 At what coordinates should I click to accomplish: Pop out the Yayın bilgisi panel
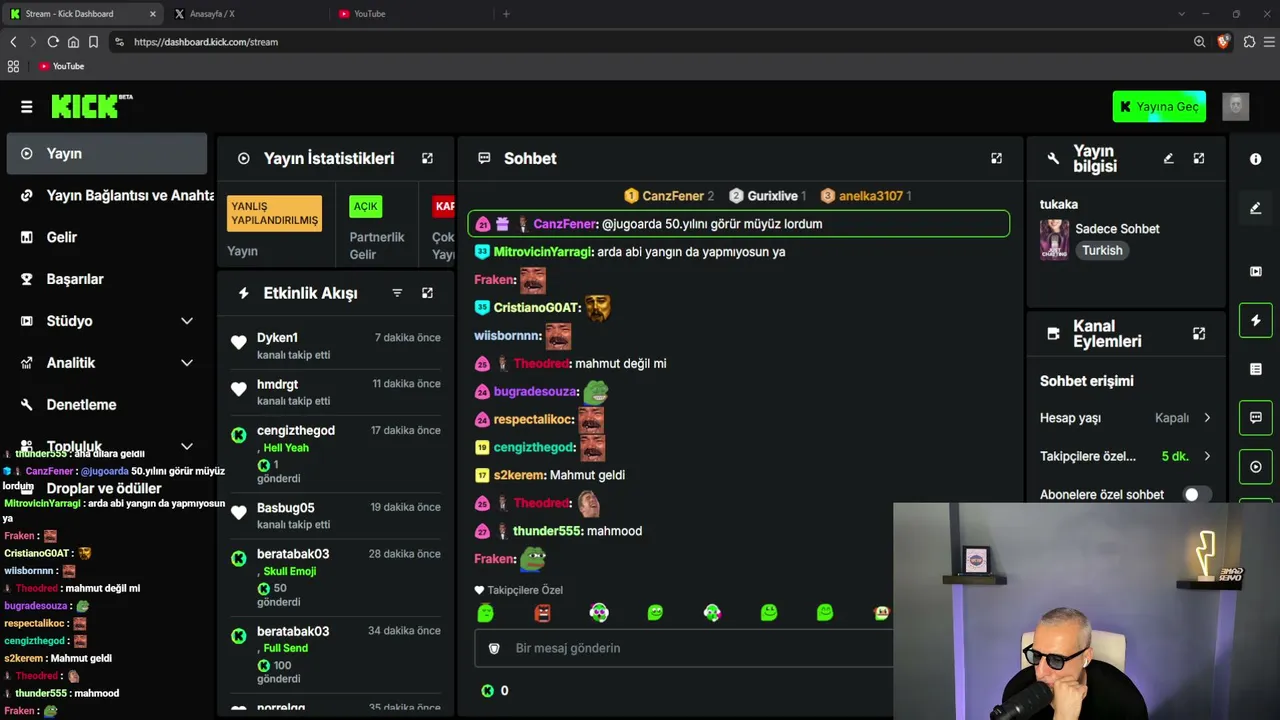point(1199,158)
